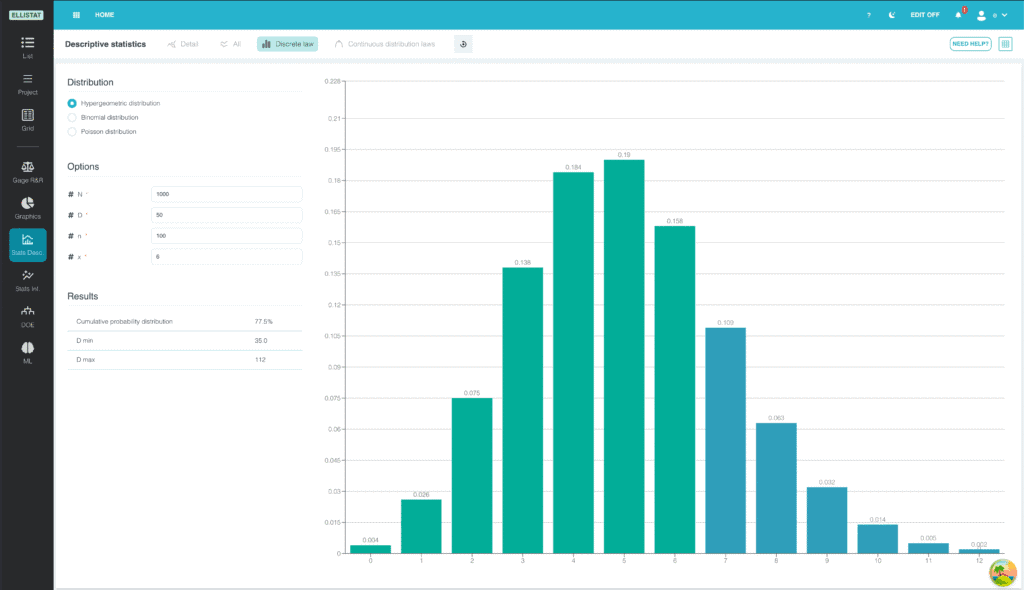
Task: Click the green bar labeled 0.184
Action: point(573,363)
